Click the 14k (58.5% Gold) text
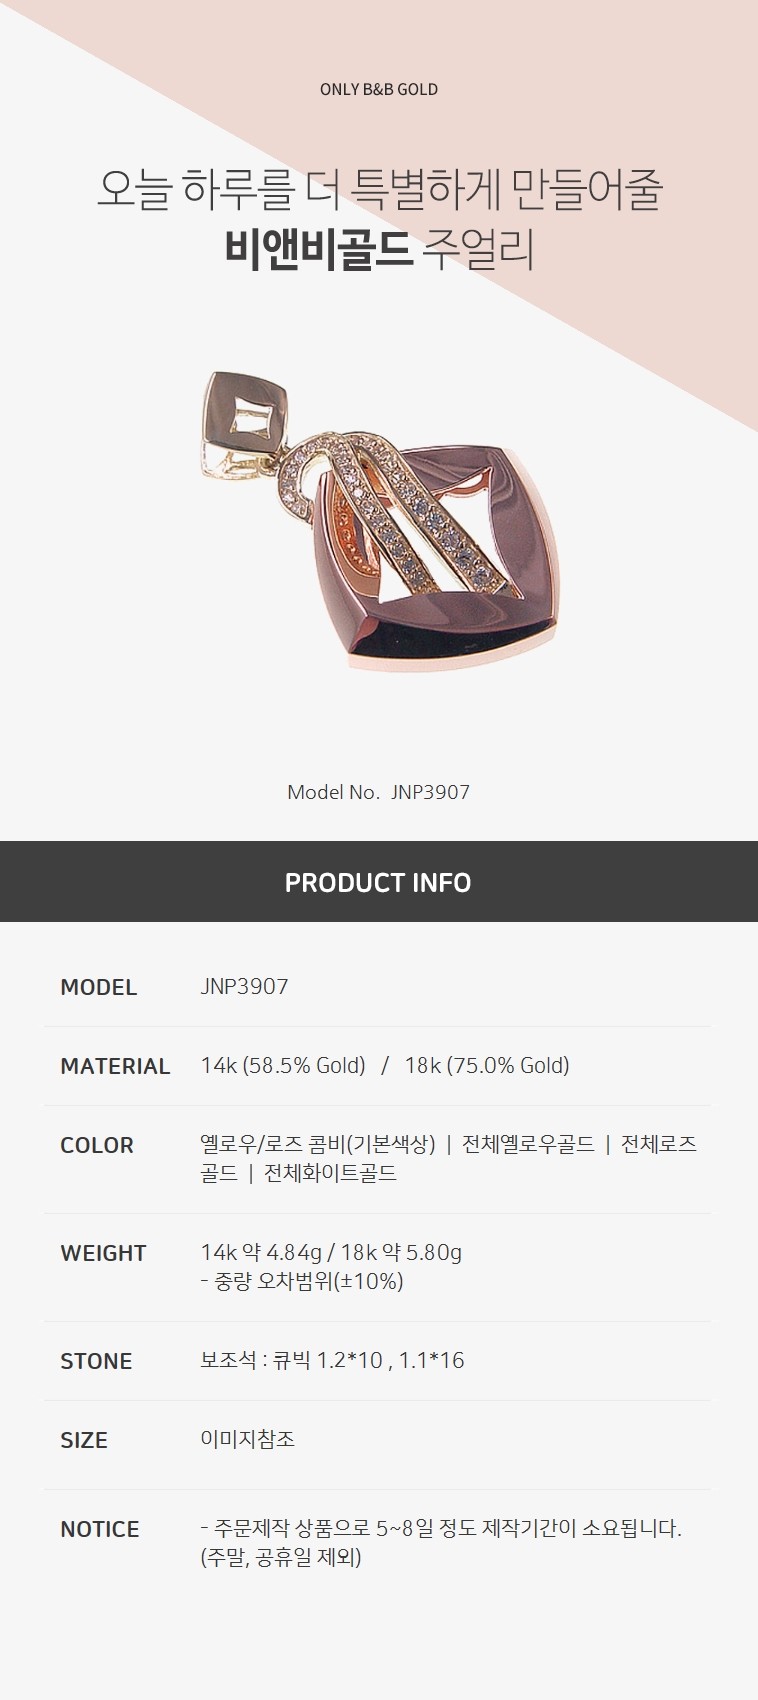This screenshot has height=1700, width=758. 283,1066
